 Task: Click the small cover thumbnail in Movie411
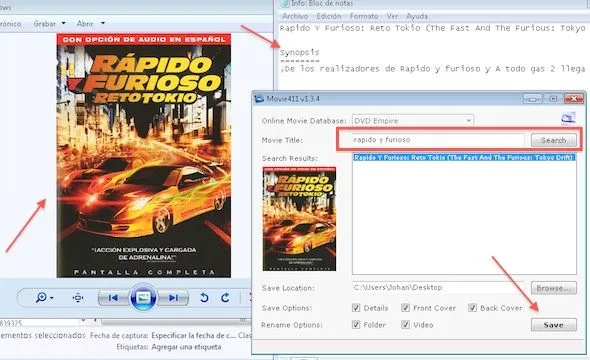coord(299,219)
